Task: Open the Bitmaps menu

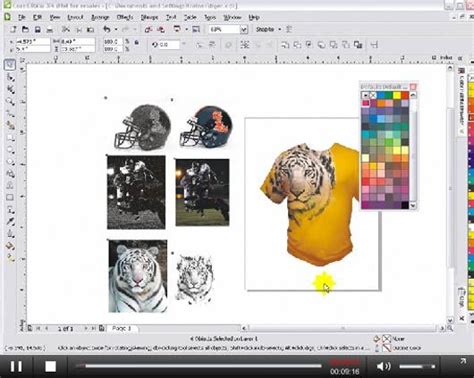Action: pyautogui.click(x=149, y=17)
